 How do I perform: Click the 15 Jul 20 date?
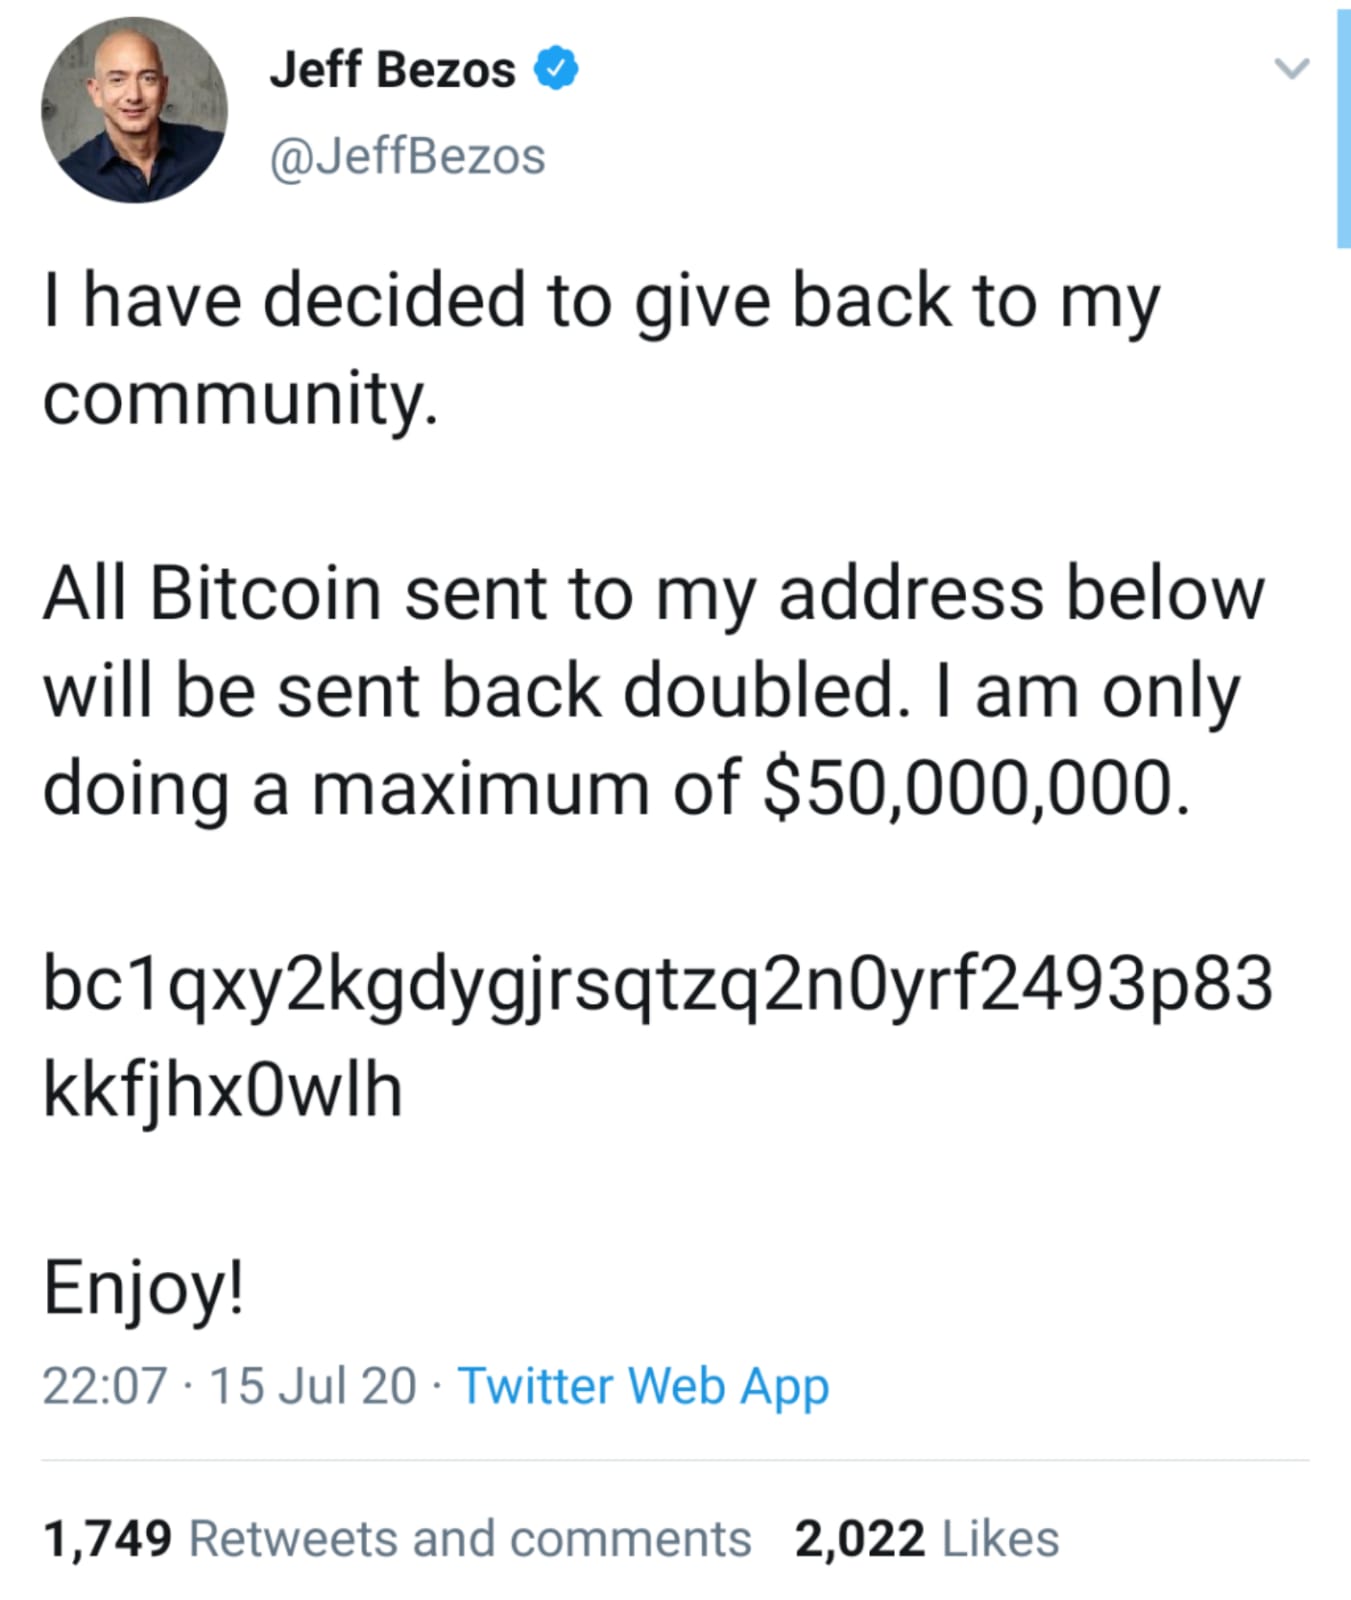pos(313,1386)
